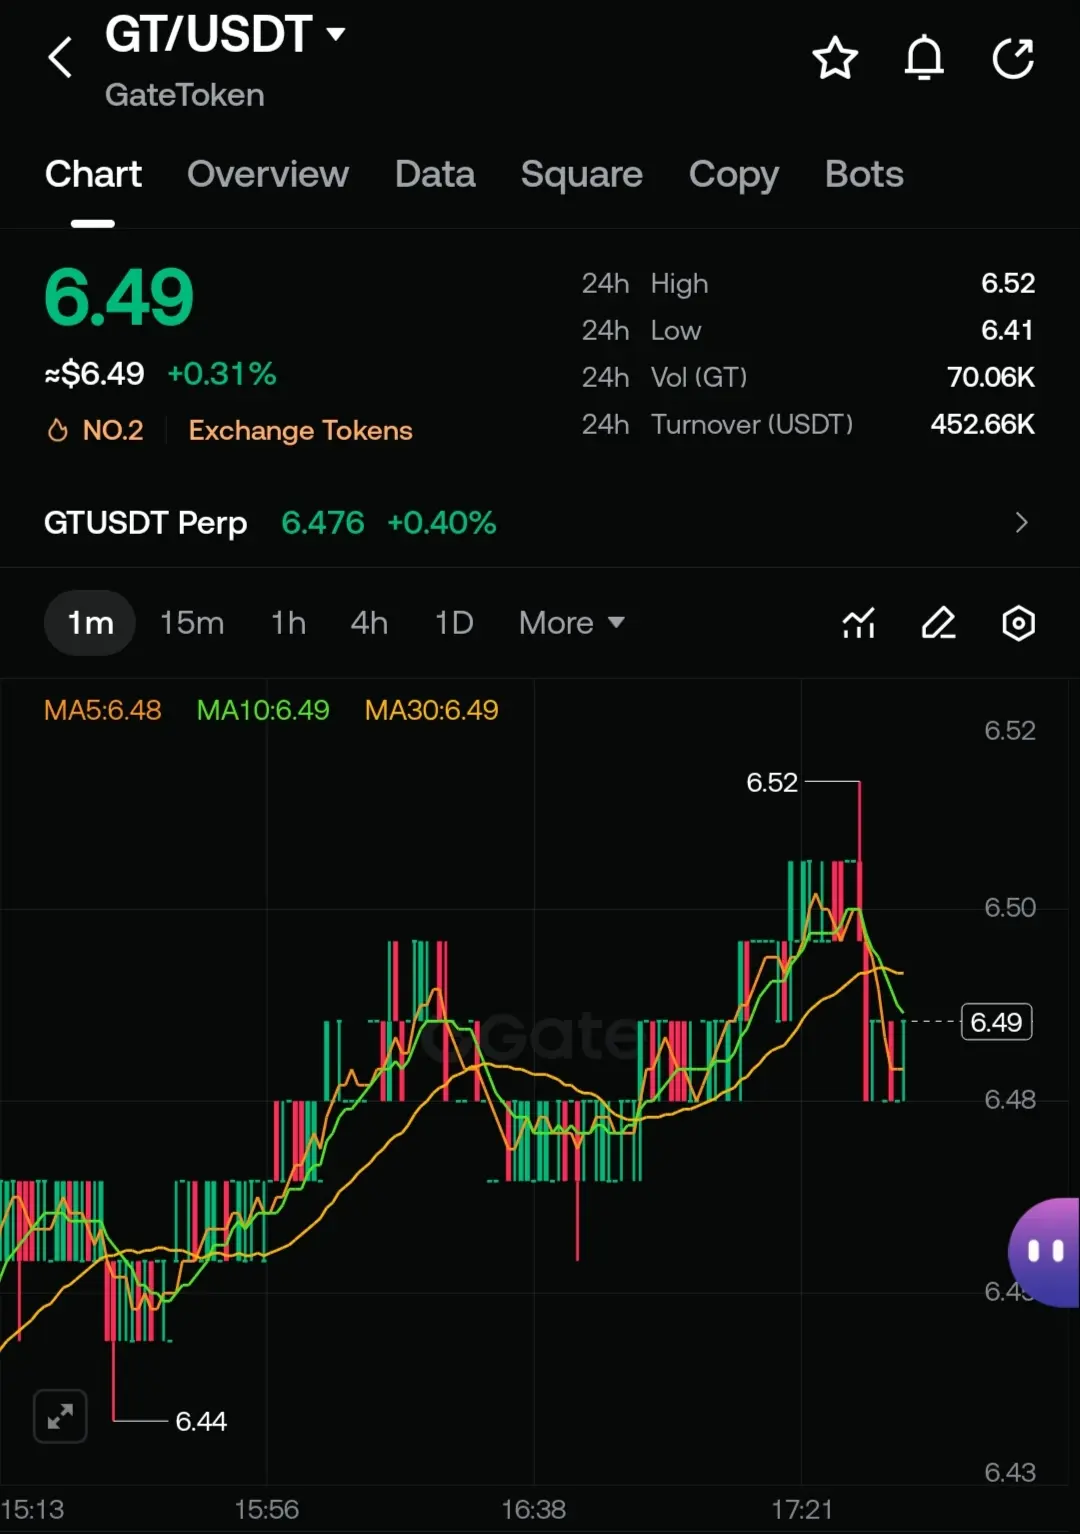The height and width of the screenshot is (1534, 1080).
Task: Tap the 6.48 price axis label
Action: 1010,1099
